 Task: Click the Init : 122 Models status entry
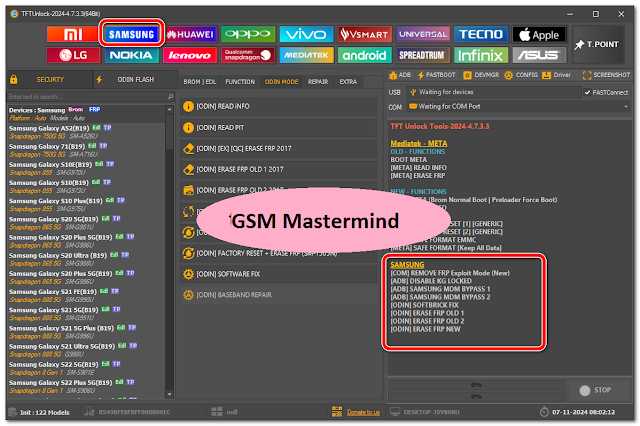pos(39,413)
